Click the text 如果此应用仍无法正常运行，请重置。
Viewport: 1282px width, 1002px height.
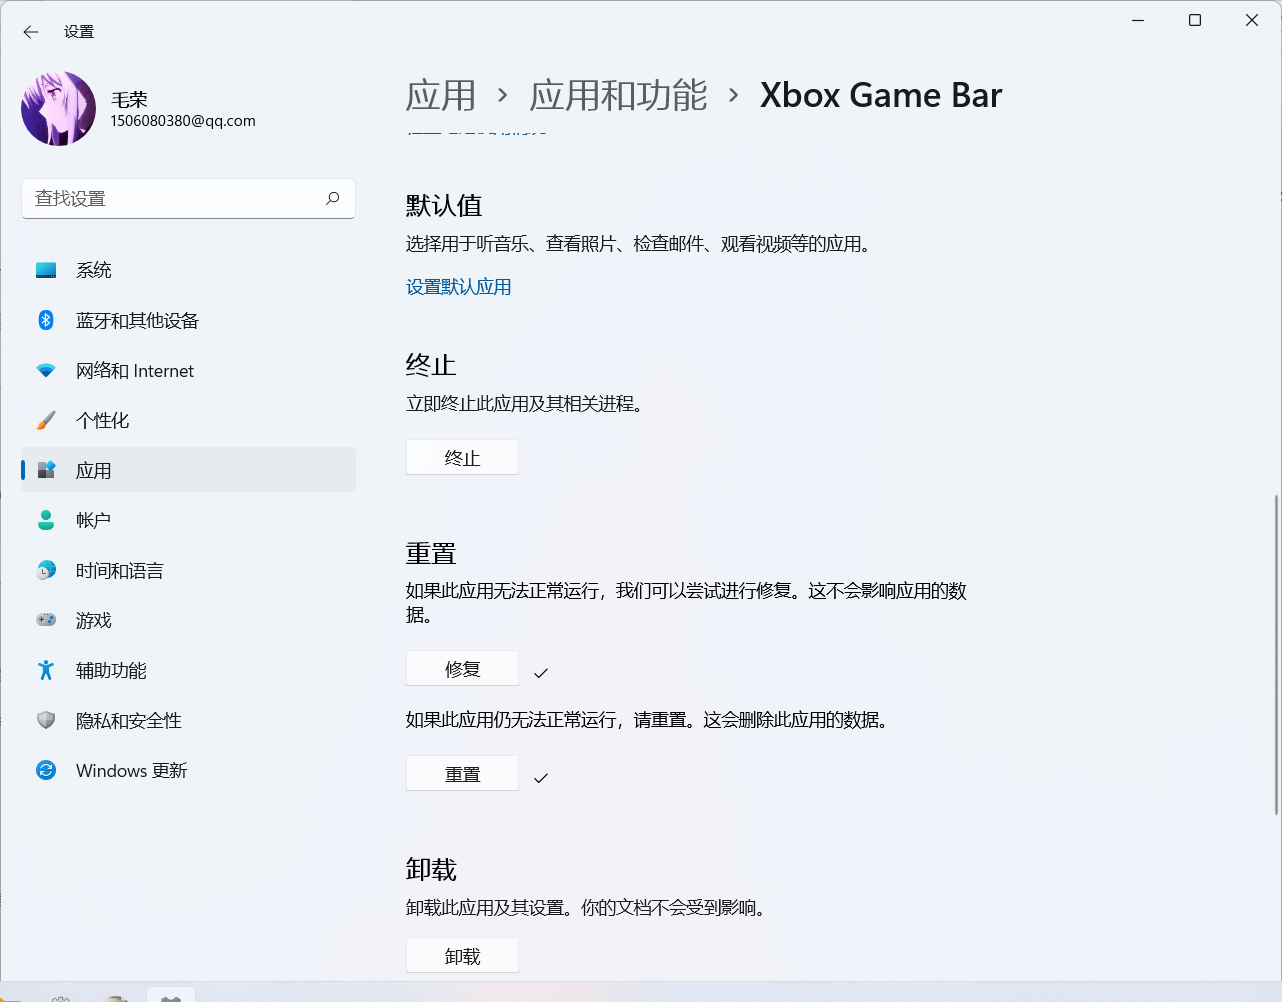(554, 719)
